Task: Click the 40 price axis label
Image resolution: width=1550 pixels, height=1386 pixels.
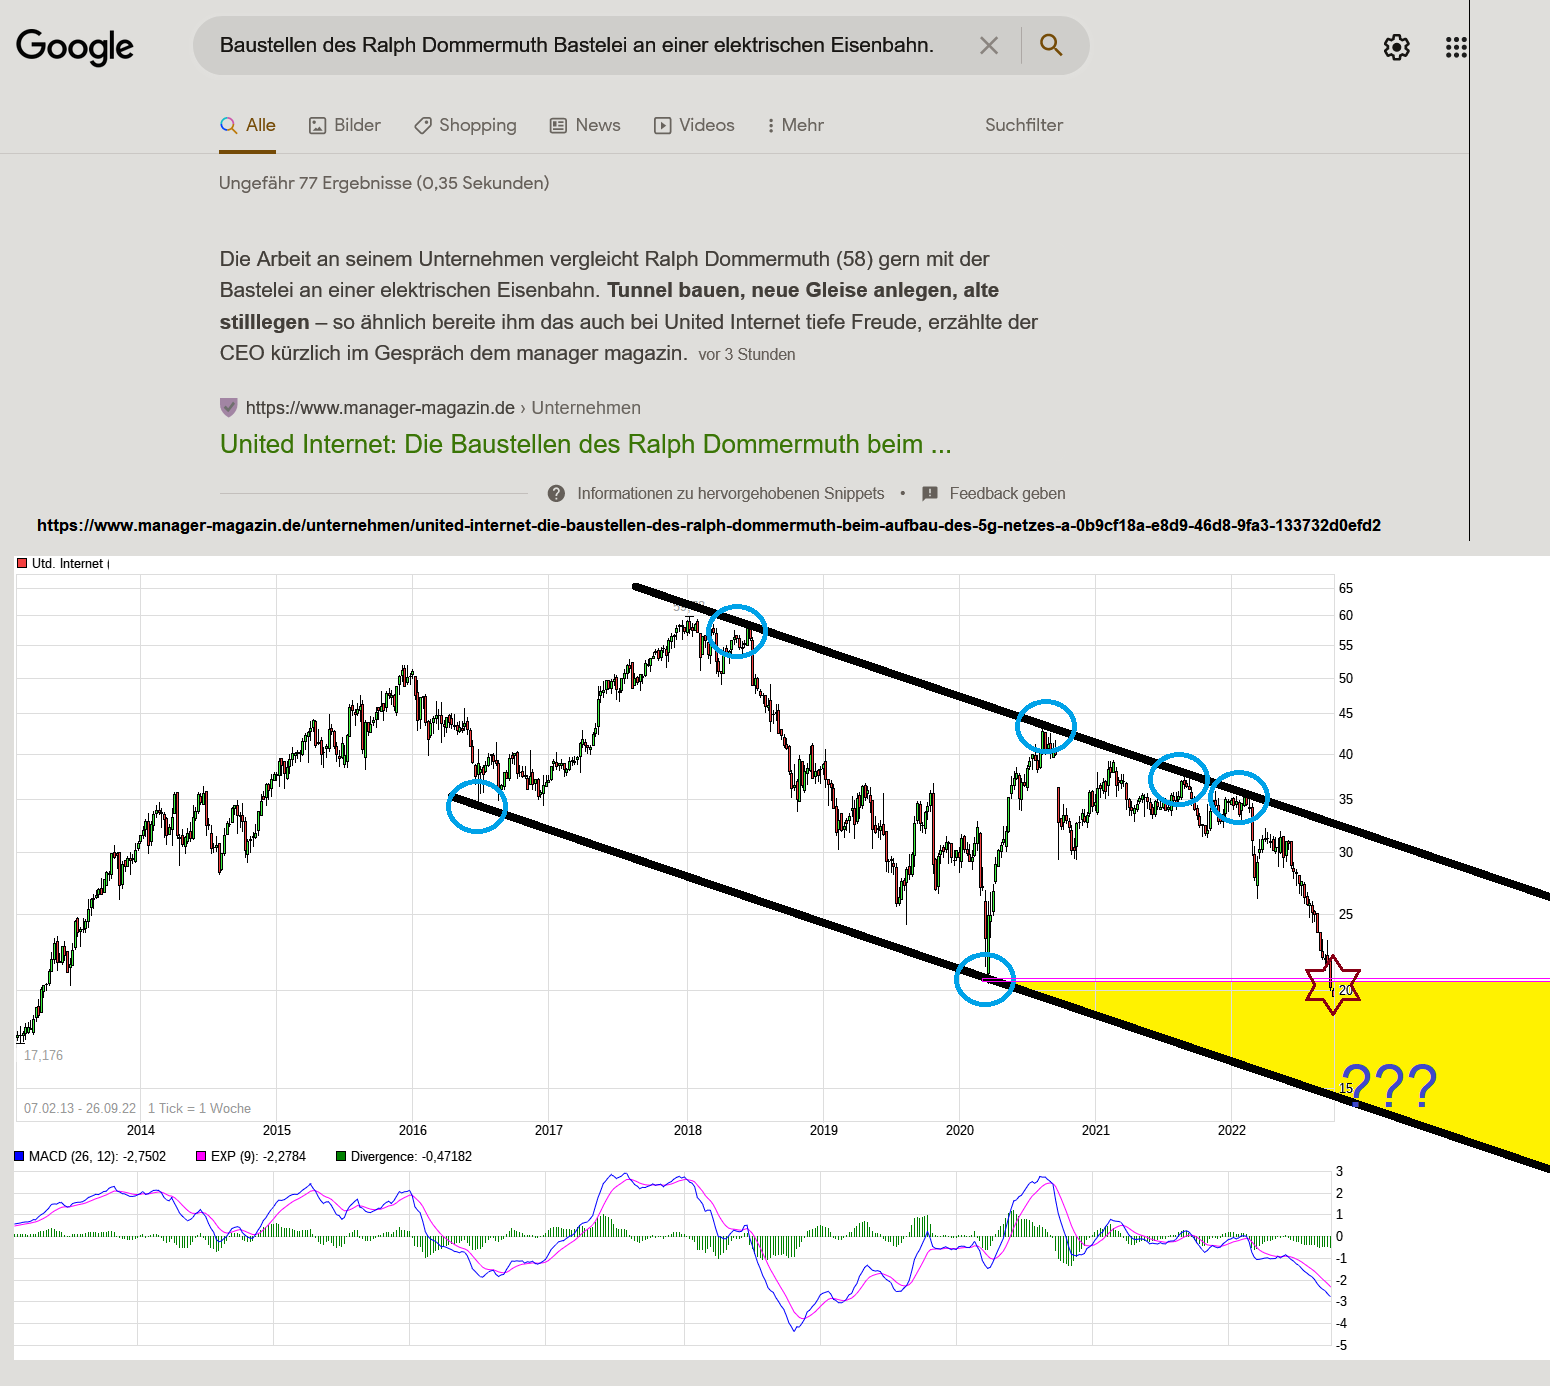Action: pos(1346,754)
